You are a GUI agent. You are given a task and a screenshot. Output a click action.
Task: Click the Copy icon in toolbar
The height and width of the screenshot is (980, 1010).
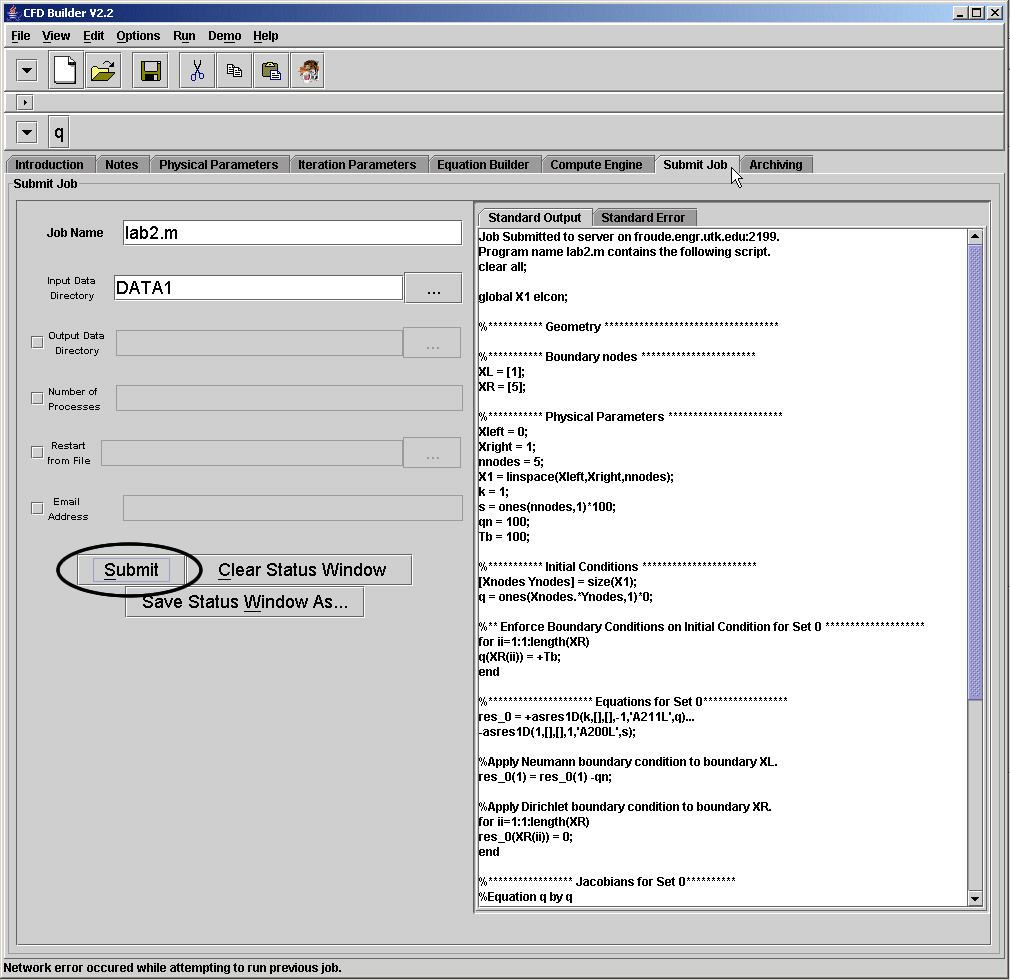234,71
